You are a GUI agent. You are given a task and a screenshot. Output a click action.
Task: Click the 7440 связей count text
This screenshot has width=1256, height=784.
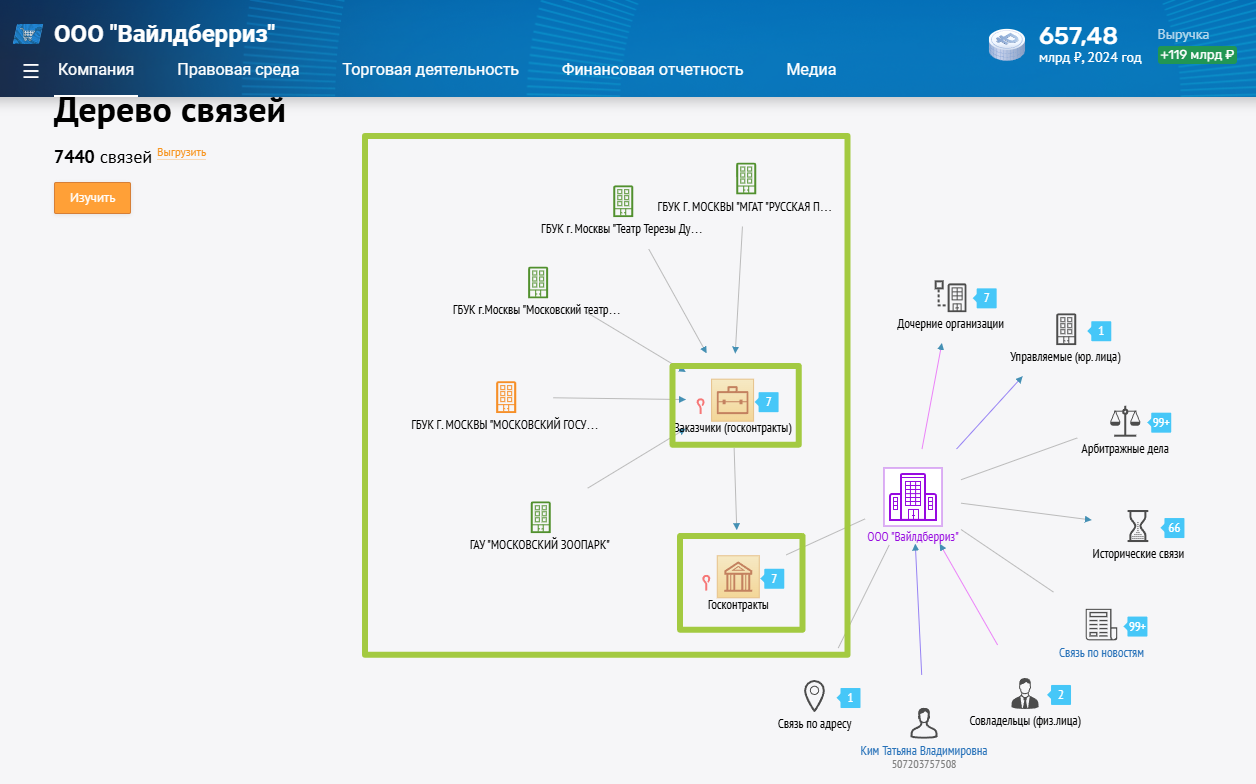[103, 156]
